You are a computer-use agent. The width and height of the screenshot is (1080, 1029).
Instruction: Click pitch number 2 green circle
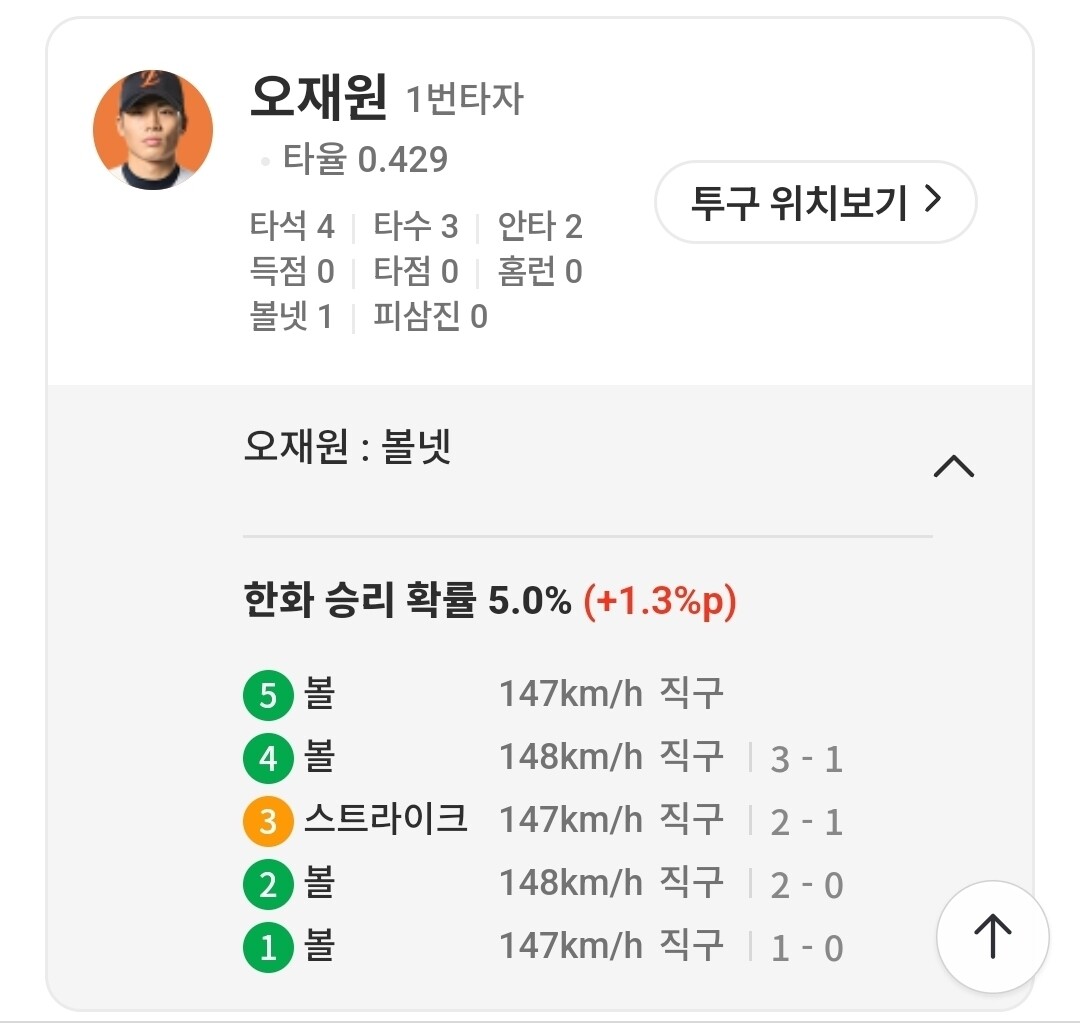[268, 885]
